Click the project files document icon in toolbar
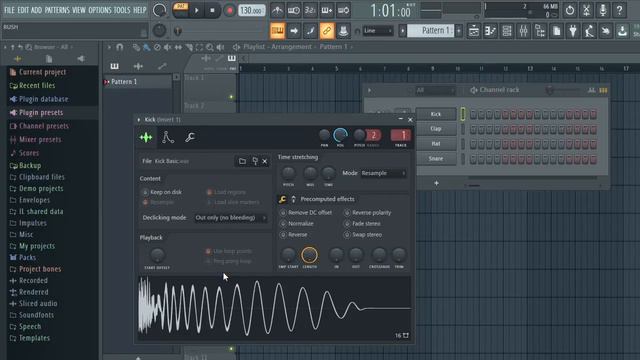 click(556, 31)
